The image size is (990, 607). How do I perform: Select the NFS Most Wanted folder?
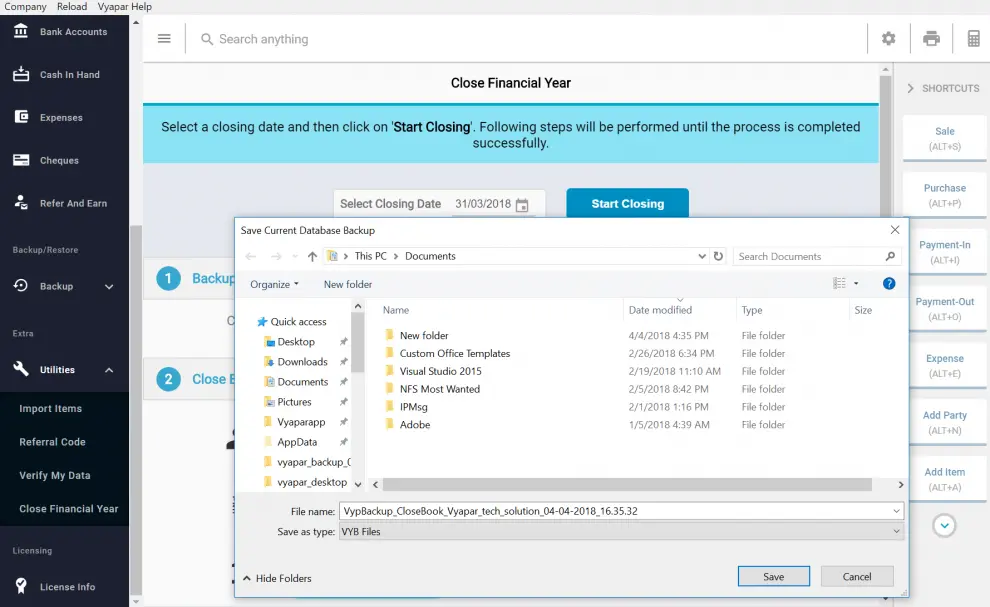point(439,389)
